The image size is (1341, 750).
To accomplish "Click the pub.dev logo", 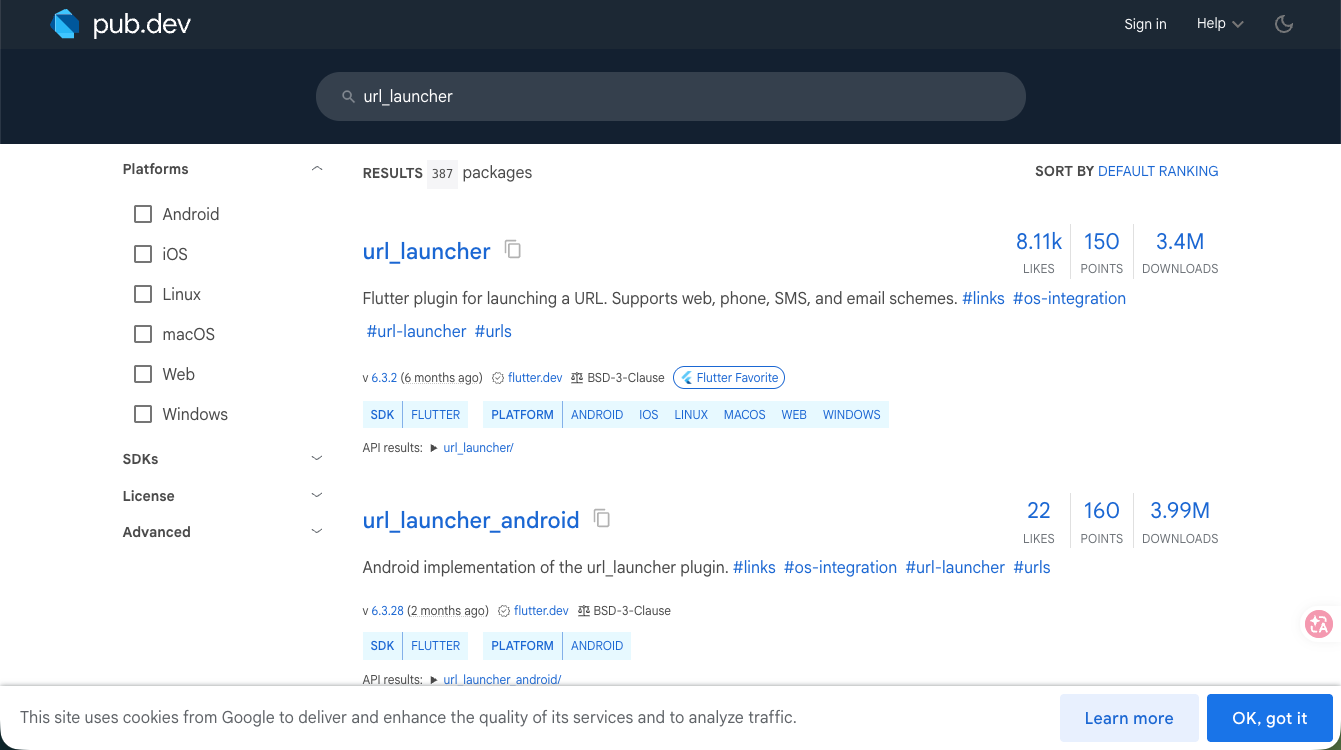I will (120, 24).
